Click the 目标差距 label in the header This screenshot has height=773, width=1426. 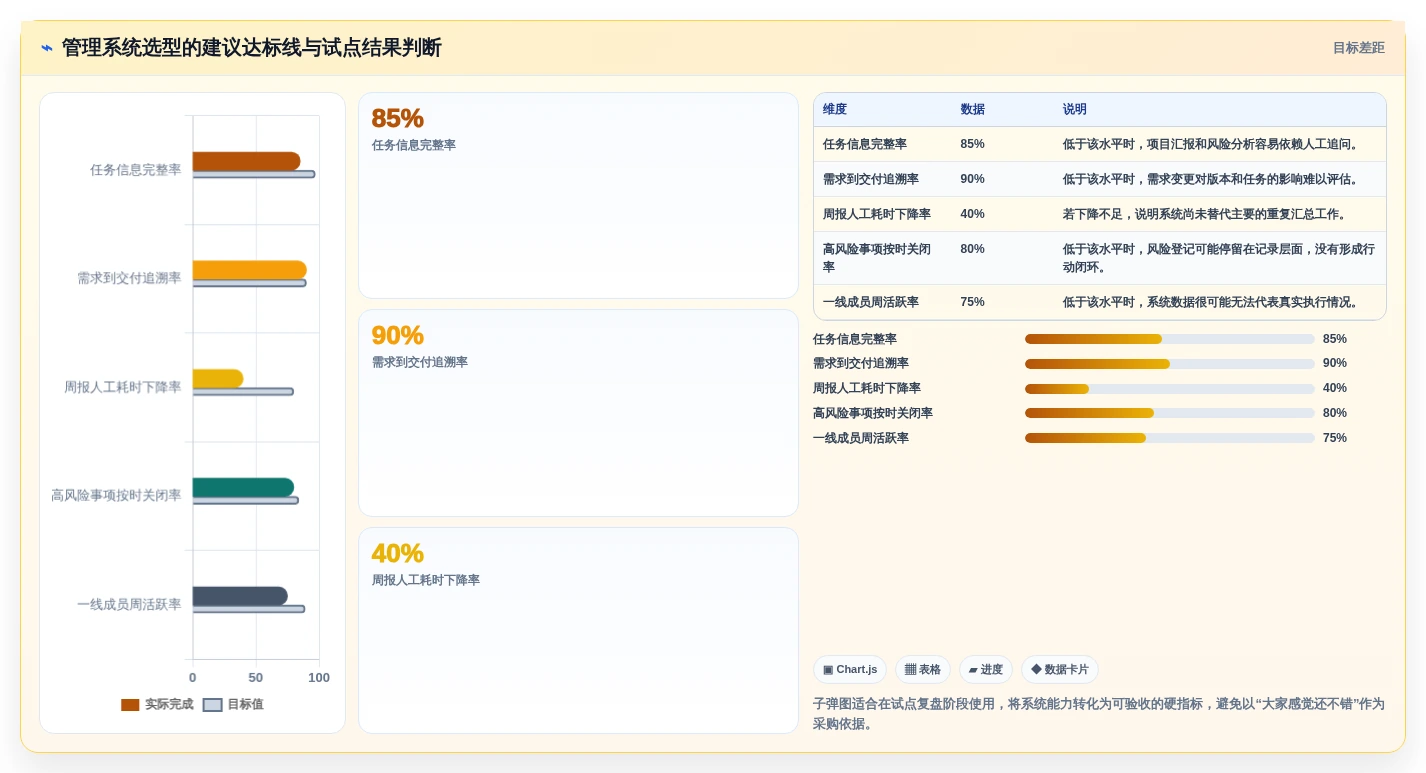(1358, 48)
